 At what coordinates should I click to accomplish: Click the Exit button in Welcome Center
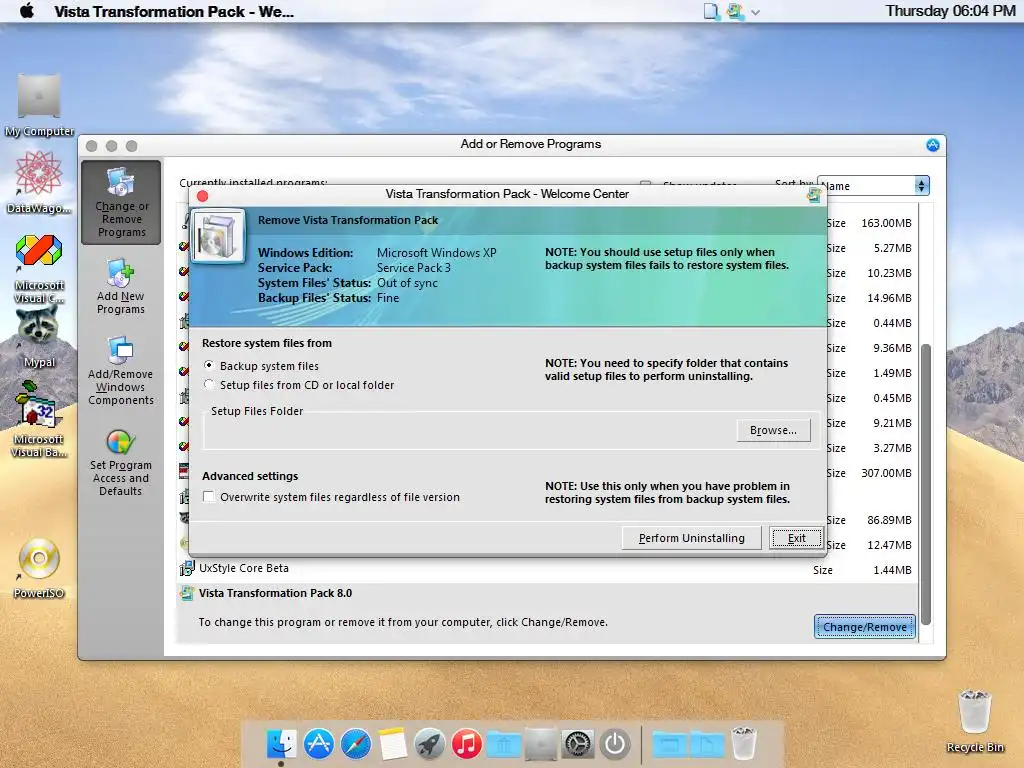pos(796,538)
